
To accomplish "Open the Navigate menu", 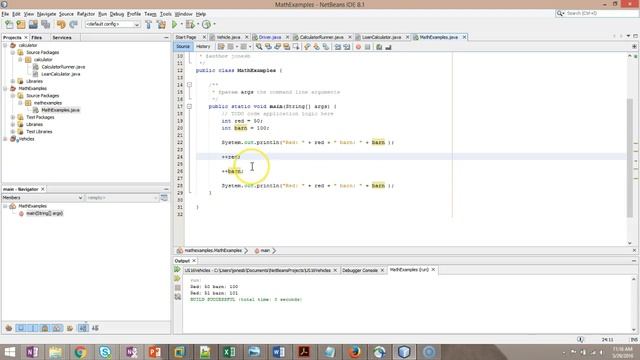I will tap(47, 14).
